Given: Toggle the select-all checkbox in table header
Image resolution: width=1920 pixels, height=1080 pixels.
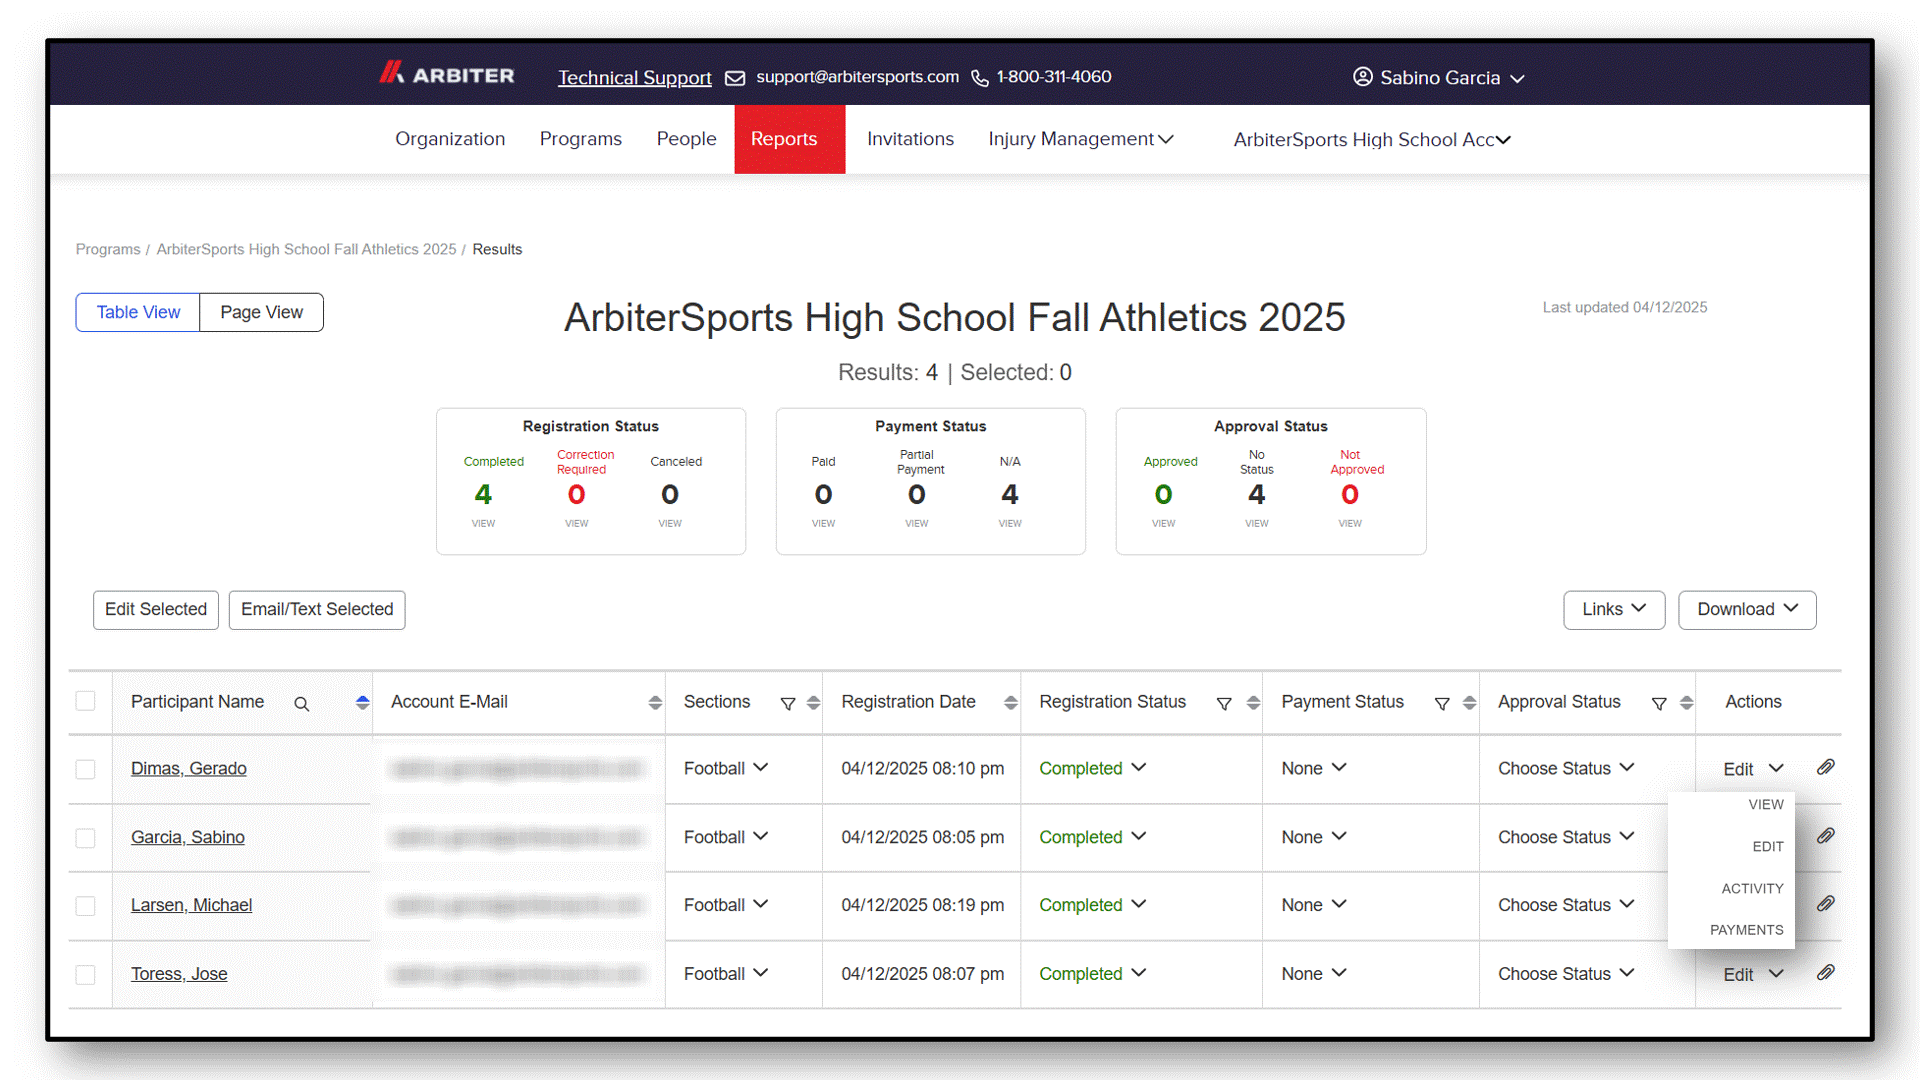Looking at the screenshot, I should (86, 701).
